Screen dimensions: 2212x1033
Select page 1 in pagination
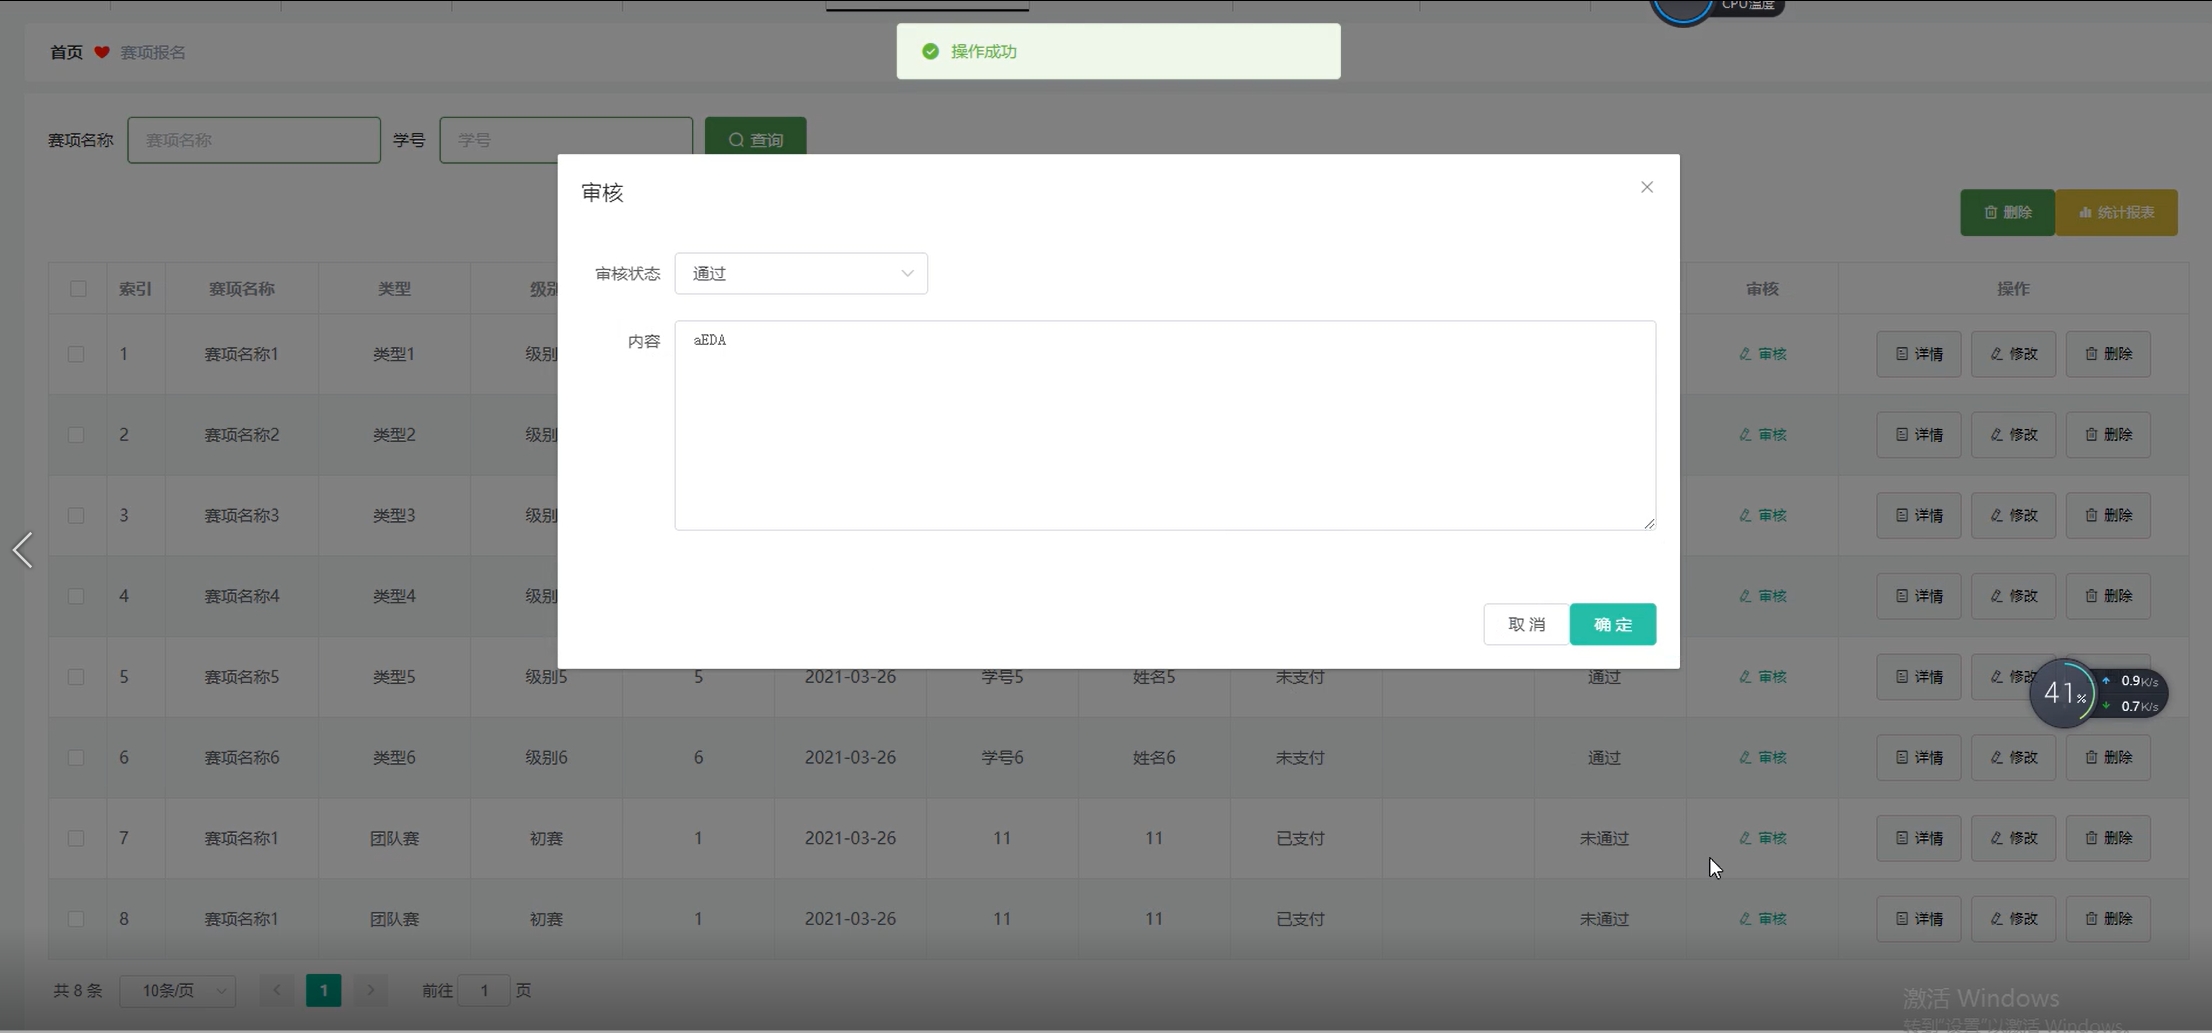point(323,991)
